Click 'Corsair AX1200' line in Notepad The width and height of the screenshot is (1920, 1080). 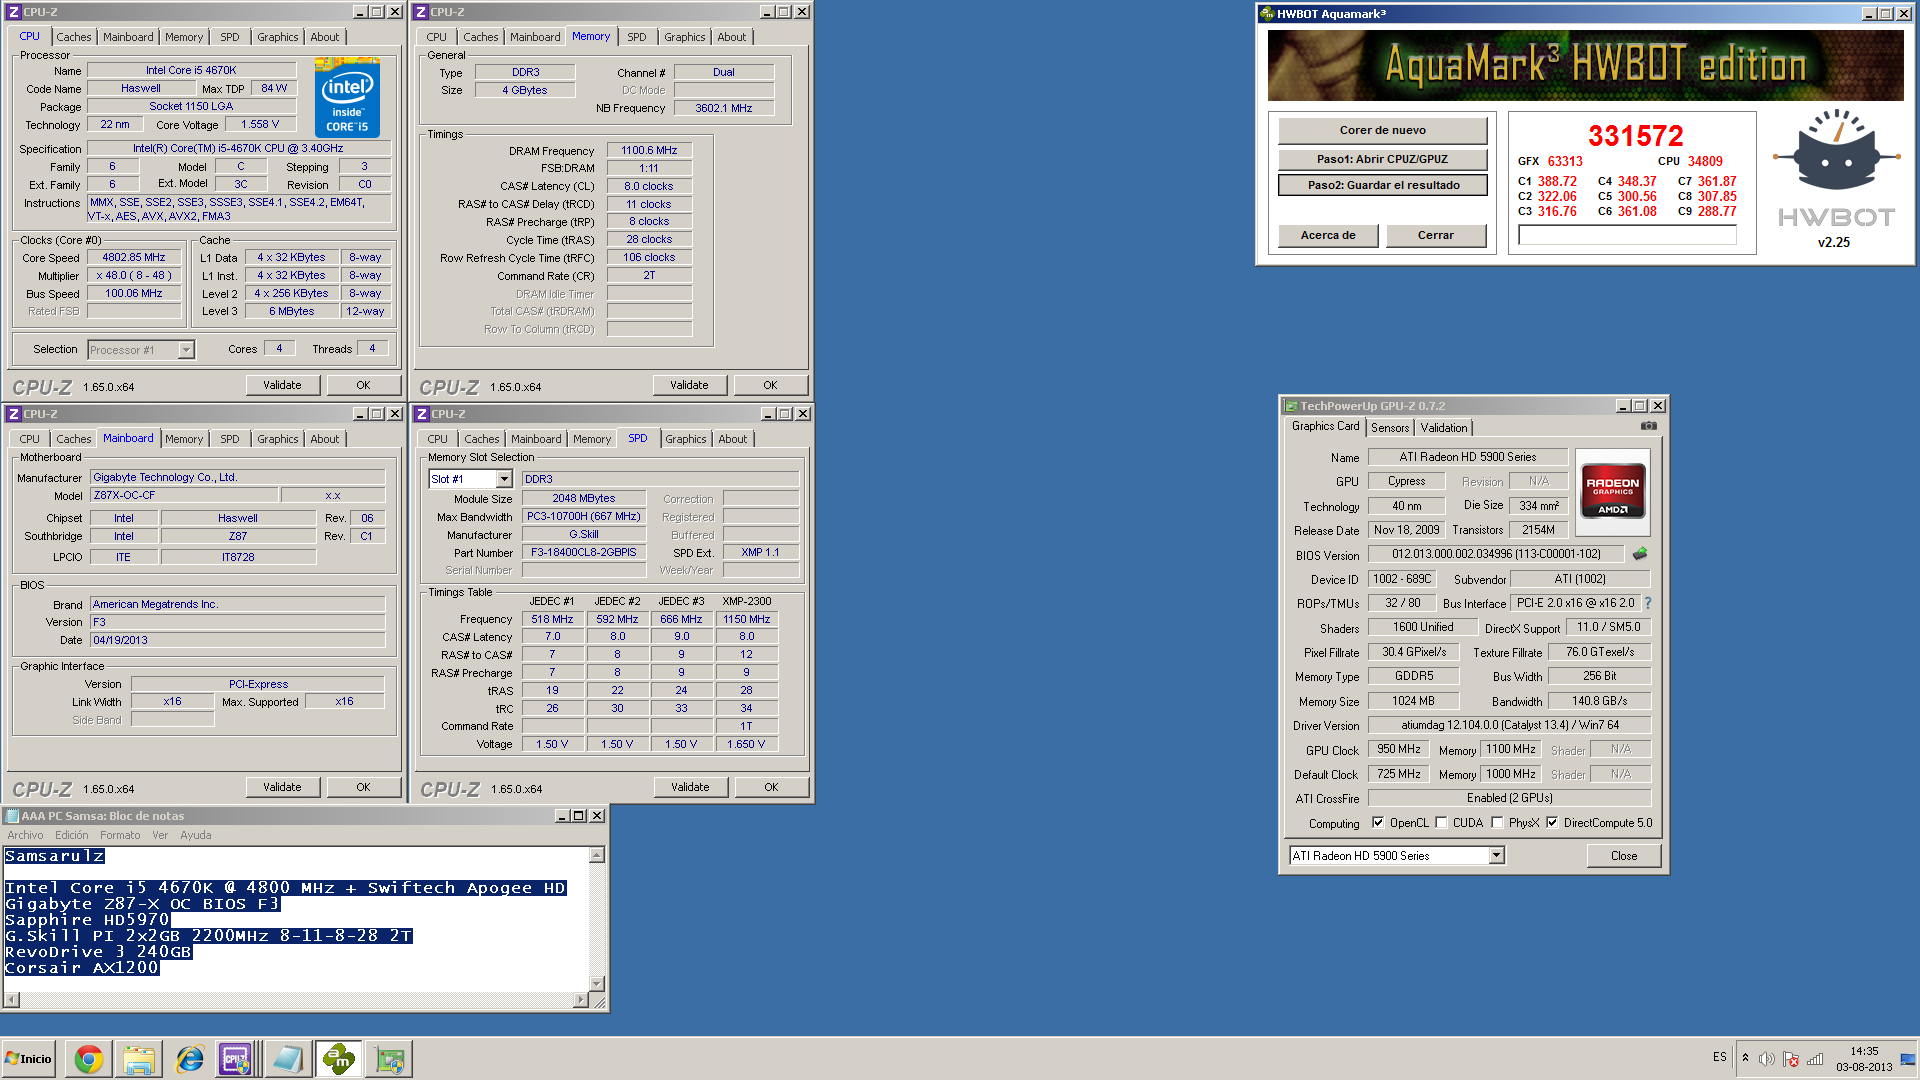tap(82, 968)
